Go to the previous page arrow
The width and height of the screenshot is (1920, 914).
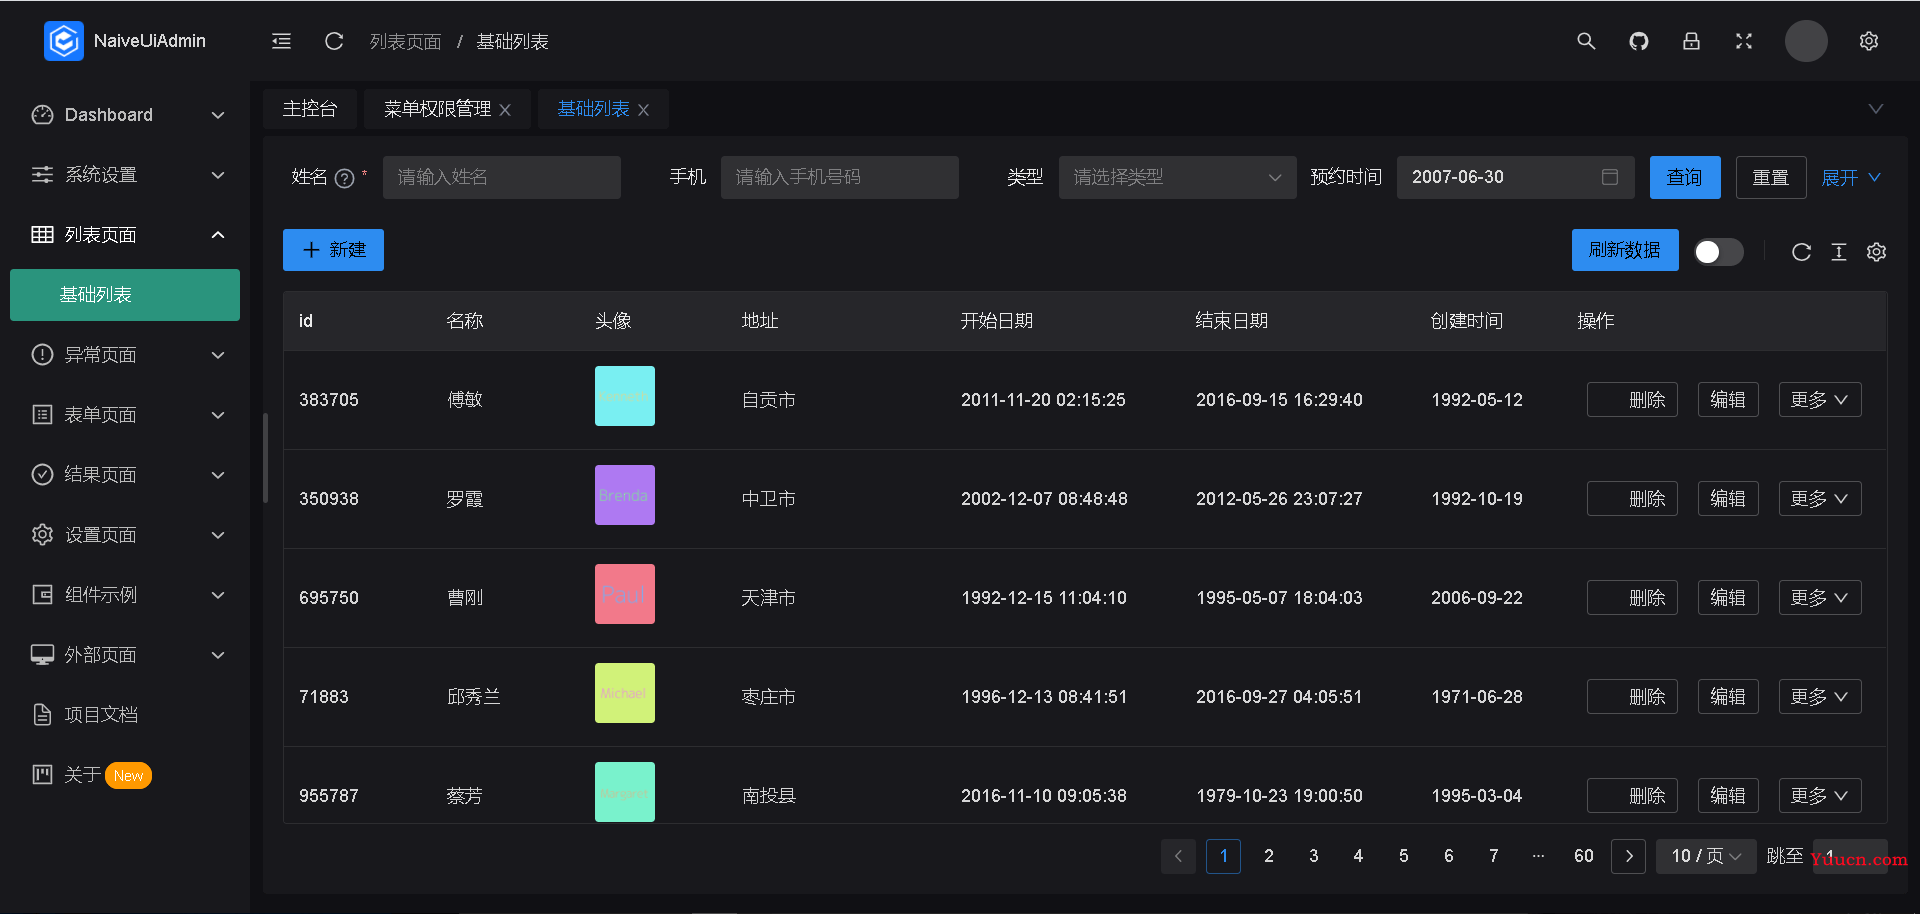(1178, 856)
